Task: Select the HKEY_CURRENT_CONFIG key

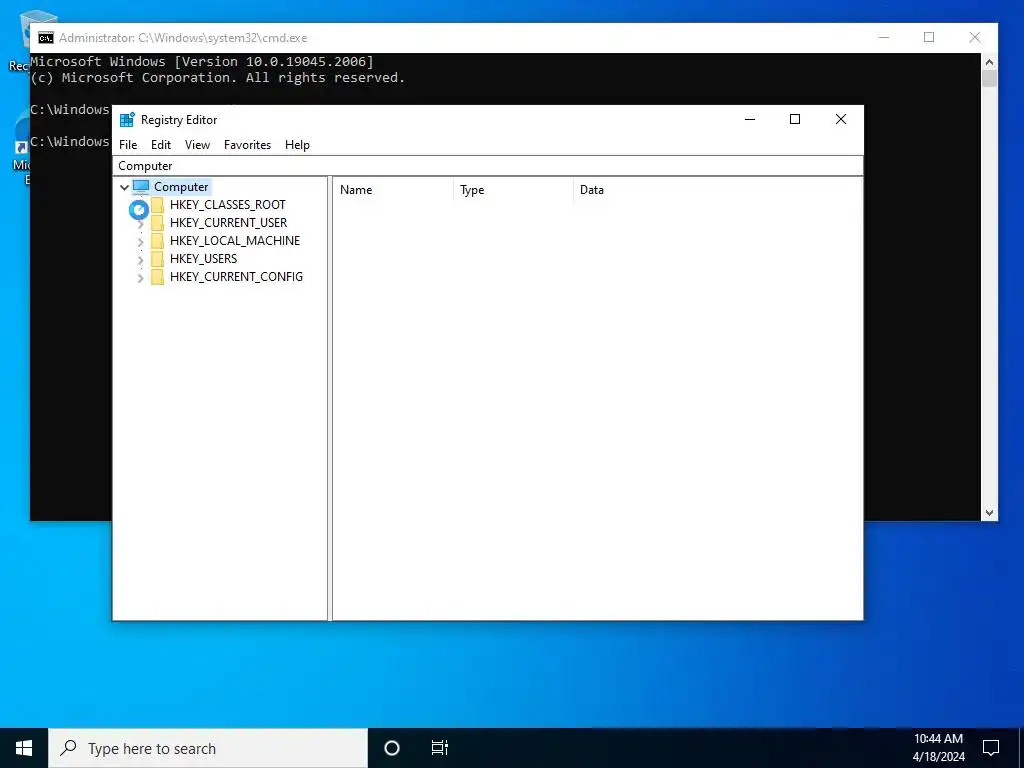Action: pyautogui.click(x=236, y=277)
